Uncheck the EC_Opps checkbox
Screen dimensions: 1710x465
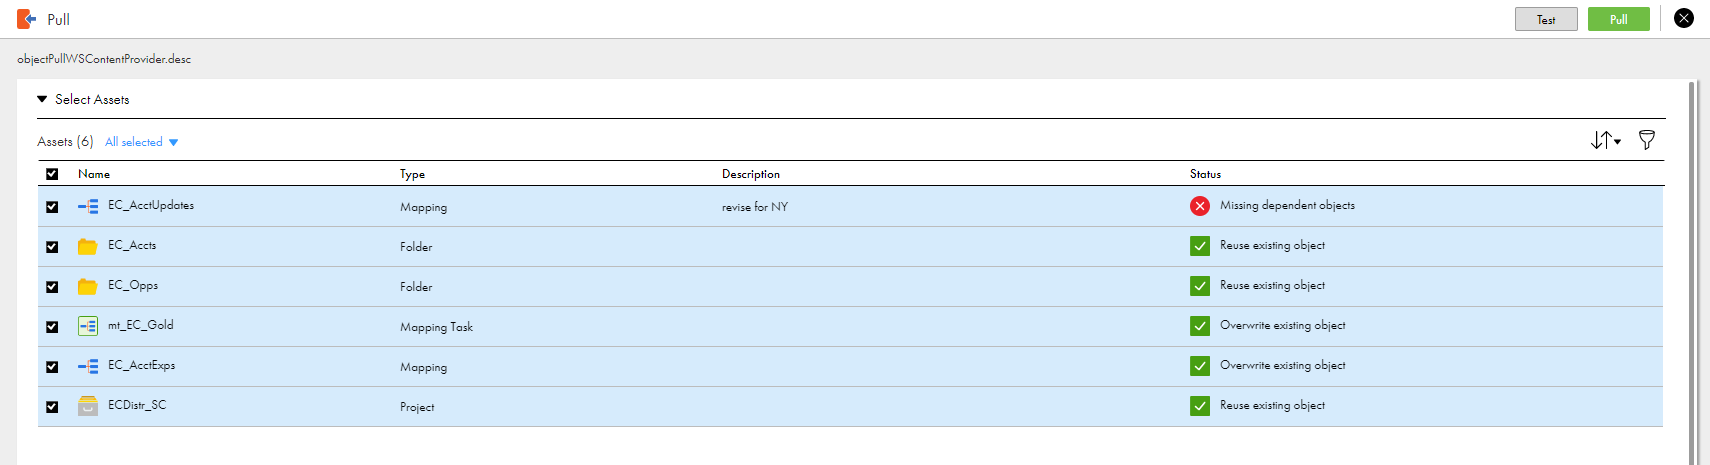coord(52,287)
